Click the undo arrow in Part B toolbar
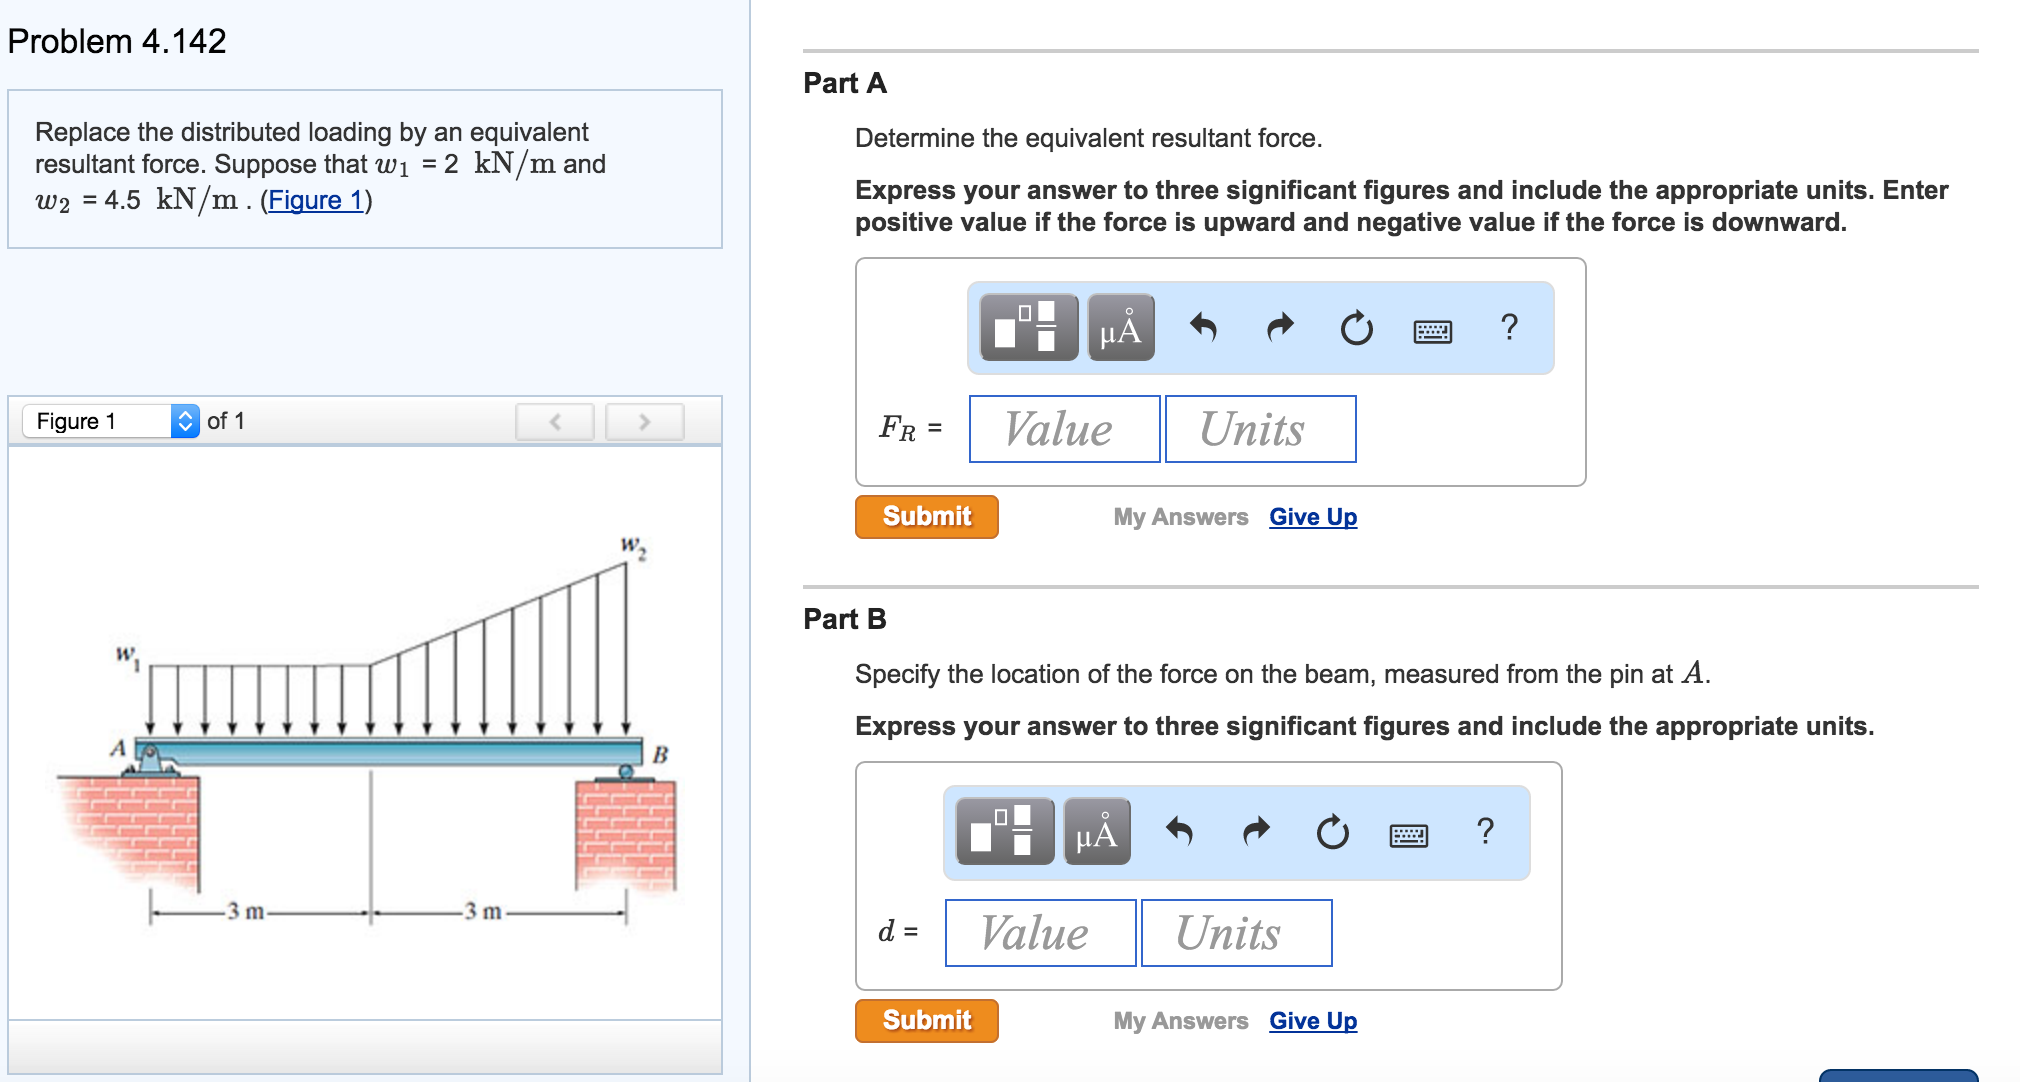Viewport: 2020px width, 1082px height. coord(1179,831)
